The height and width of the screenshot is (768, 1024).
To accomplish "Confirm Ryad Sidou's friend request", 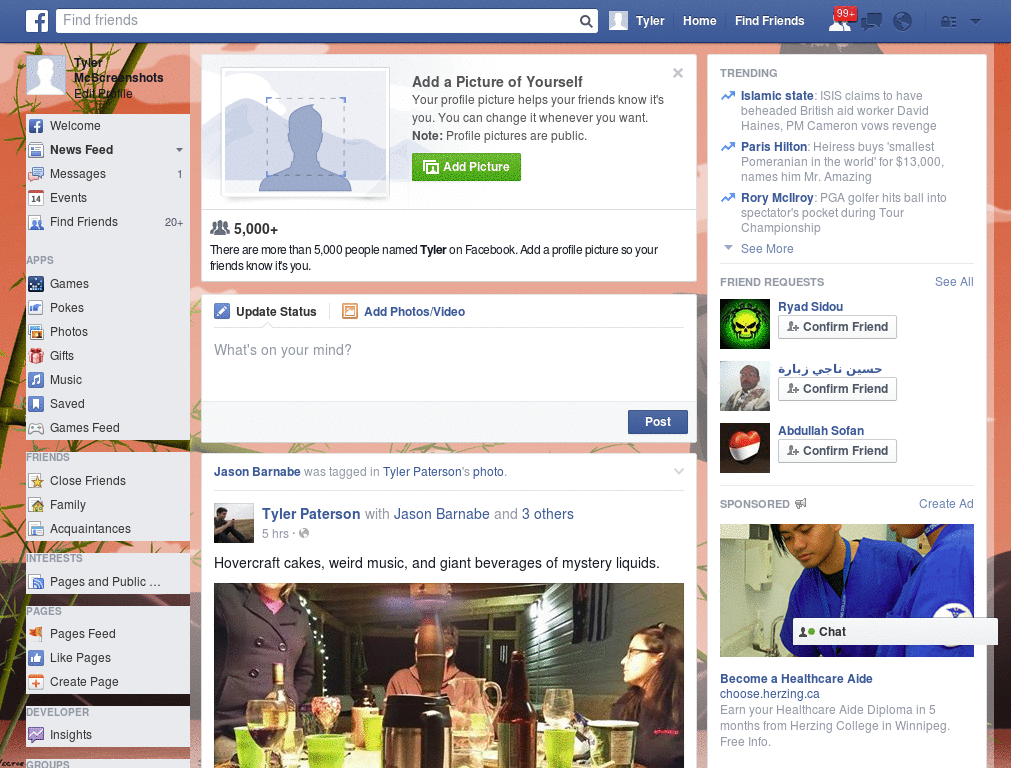I will point(837,327).
